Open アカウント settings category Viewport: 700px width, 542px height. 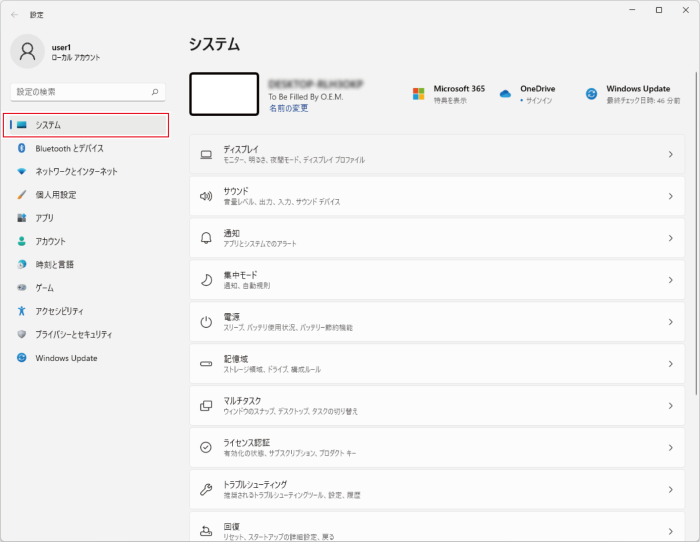pos(86,241)
